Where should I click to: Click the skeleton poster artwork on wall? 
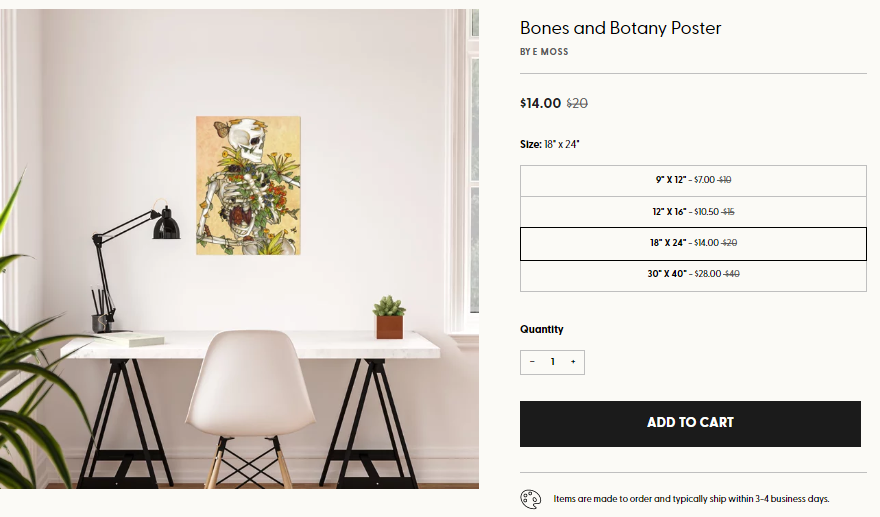pyautogui.click(x=248, y=185)
